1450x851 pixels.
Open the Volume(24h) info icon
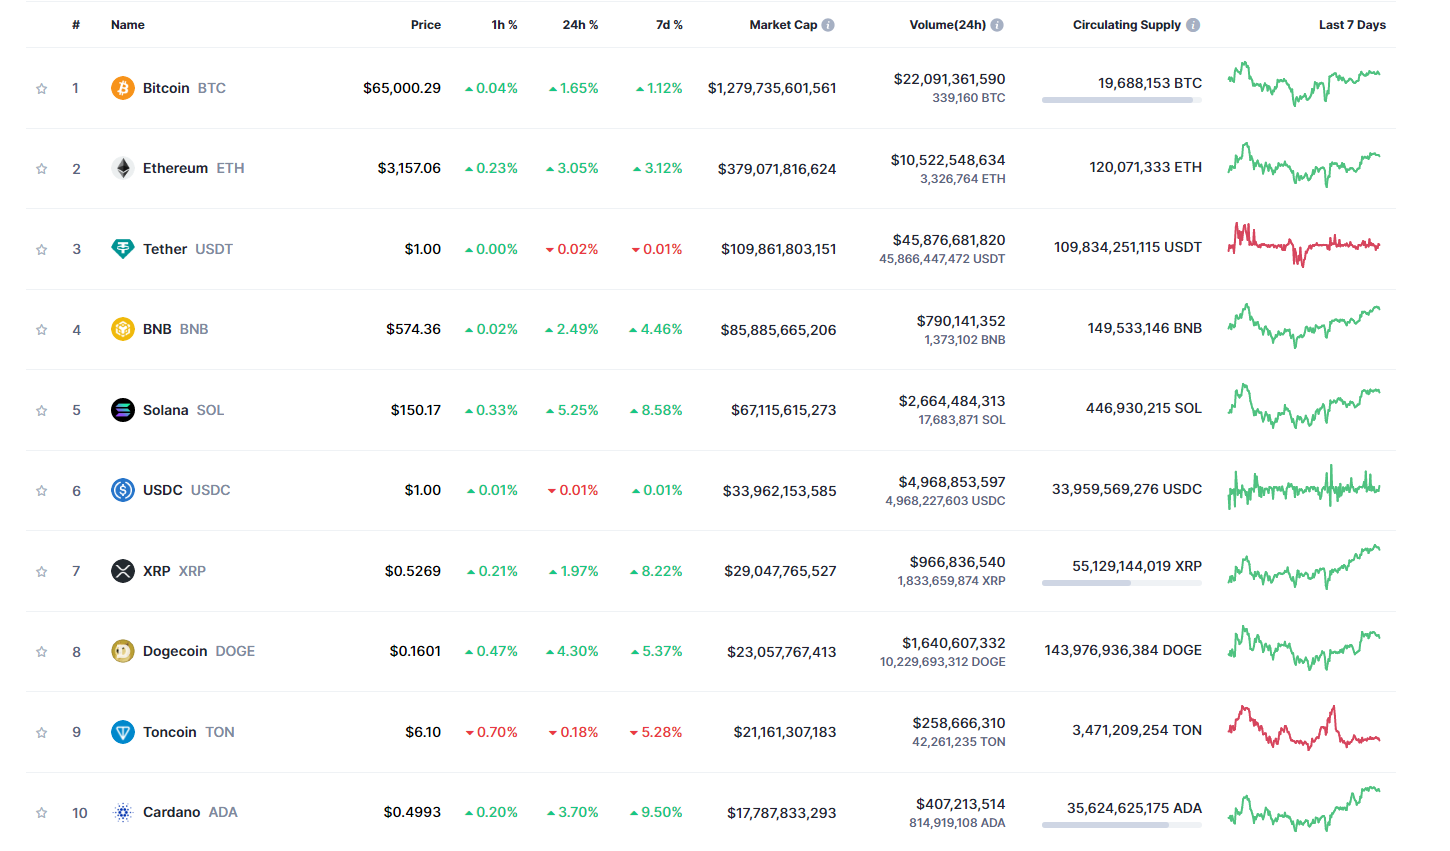(x=997, y=25)
